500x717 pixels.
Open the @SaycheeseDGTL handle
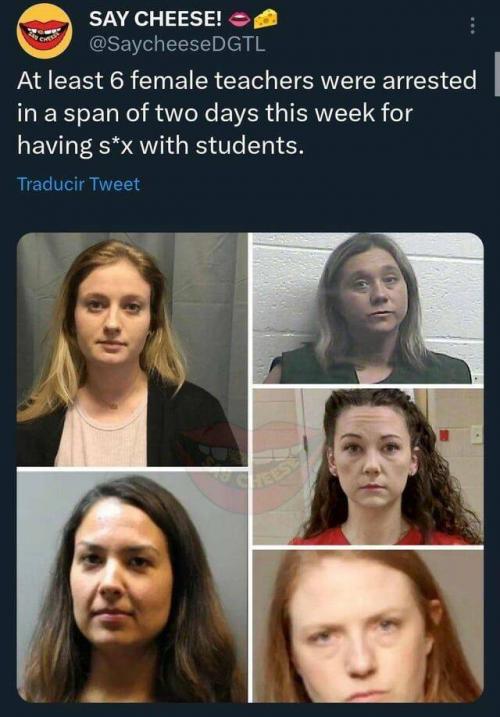[177, 44]
